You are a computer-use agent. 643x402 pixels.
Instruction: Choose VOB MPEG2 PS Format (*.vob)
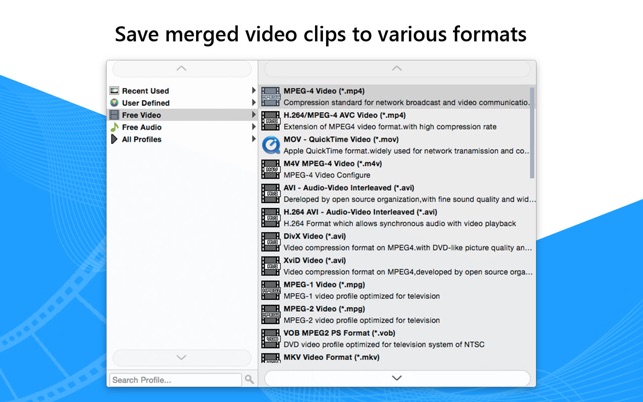[x=397, y=338]
